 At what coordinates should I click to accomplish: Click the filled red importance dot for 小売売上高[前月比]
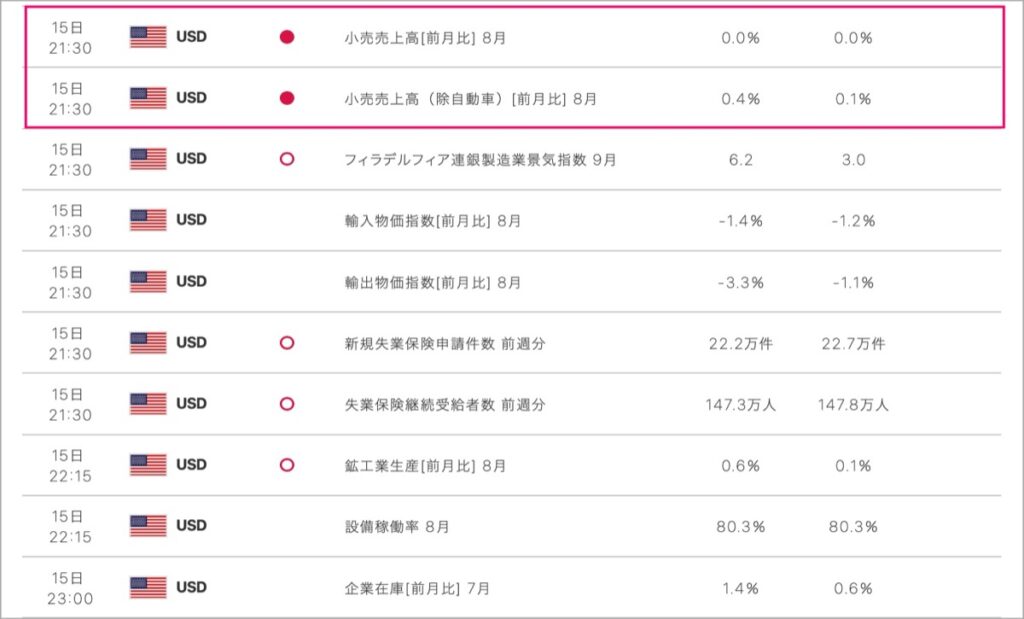point(287,37)
